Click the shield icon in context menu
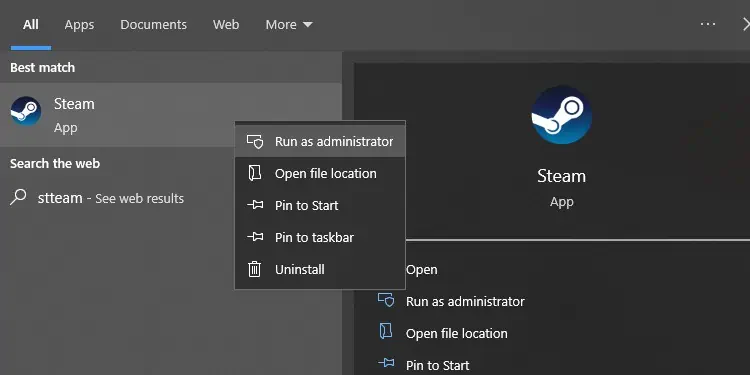The image size is (750, 375). [255, 141]
